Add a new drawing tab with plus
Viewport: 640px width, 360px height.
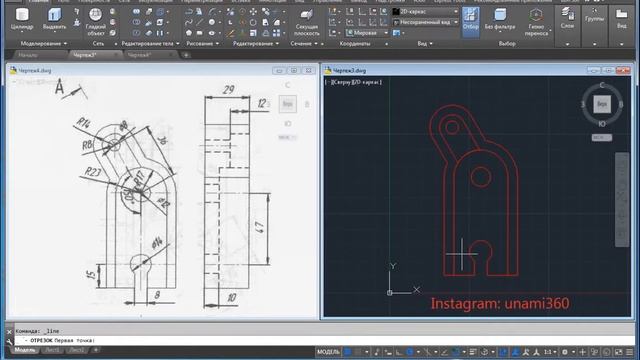tap(186, 55)
